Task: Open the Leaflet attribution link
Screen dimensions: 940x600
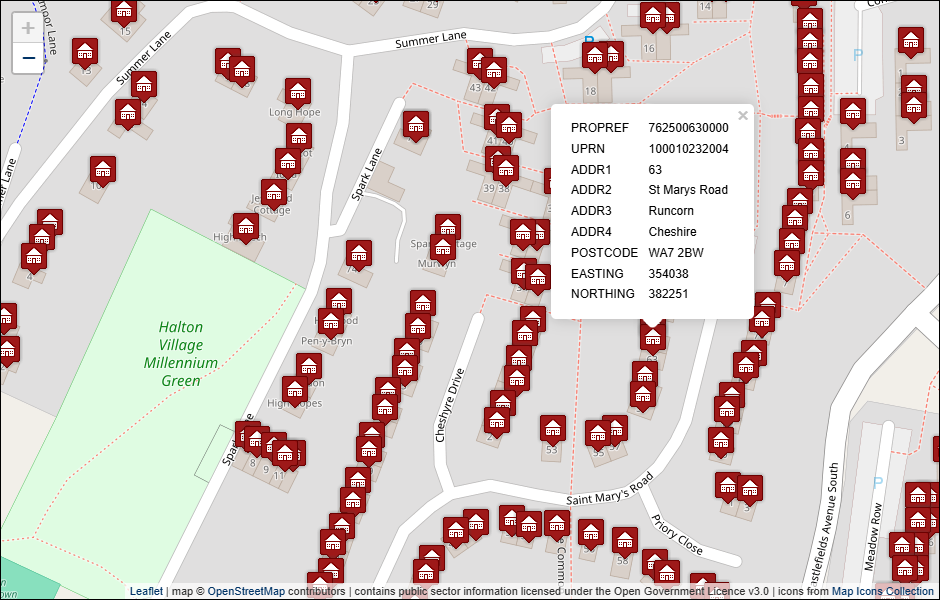Action: coord(146,591)
